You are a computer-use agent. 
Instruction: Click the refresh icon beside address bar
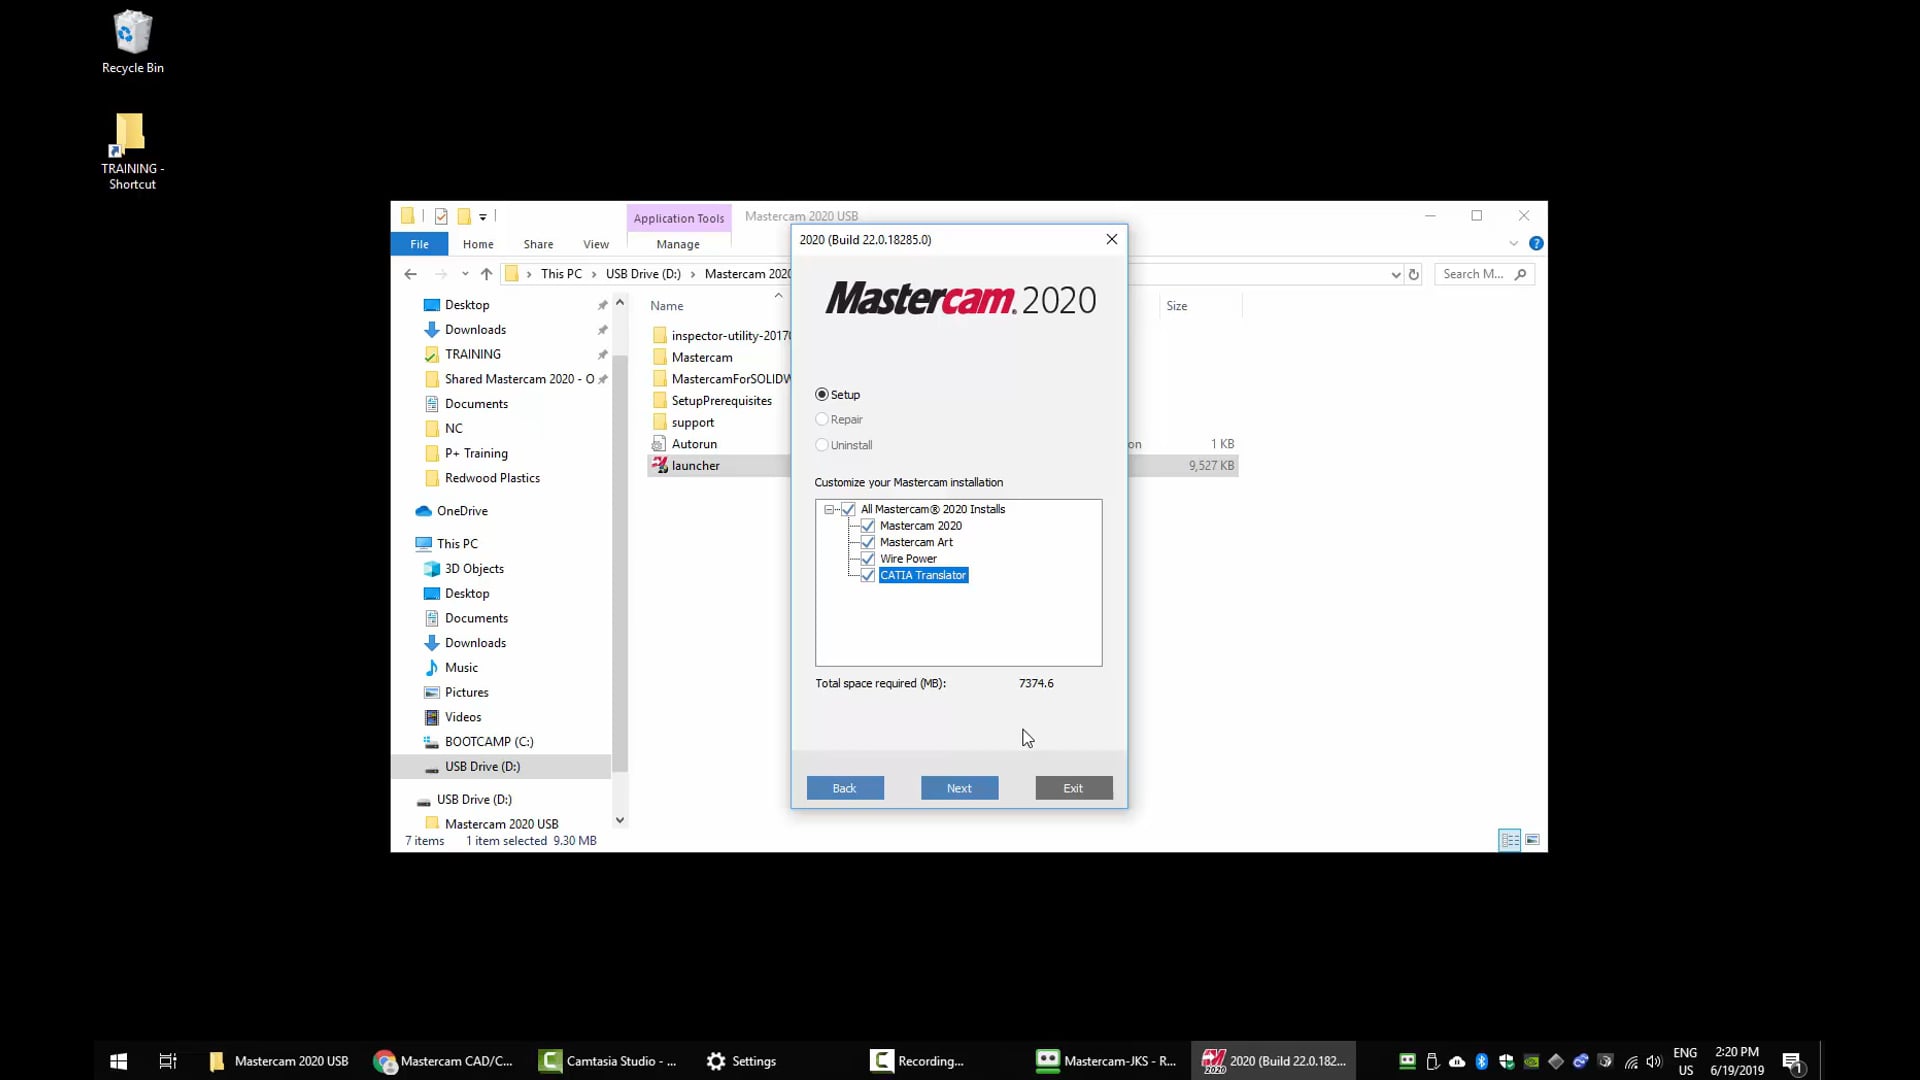(x=1414, y=274)
